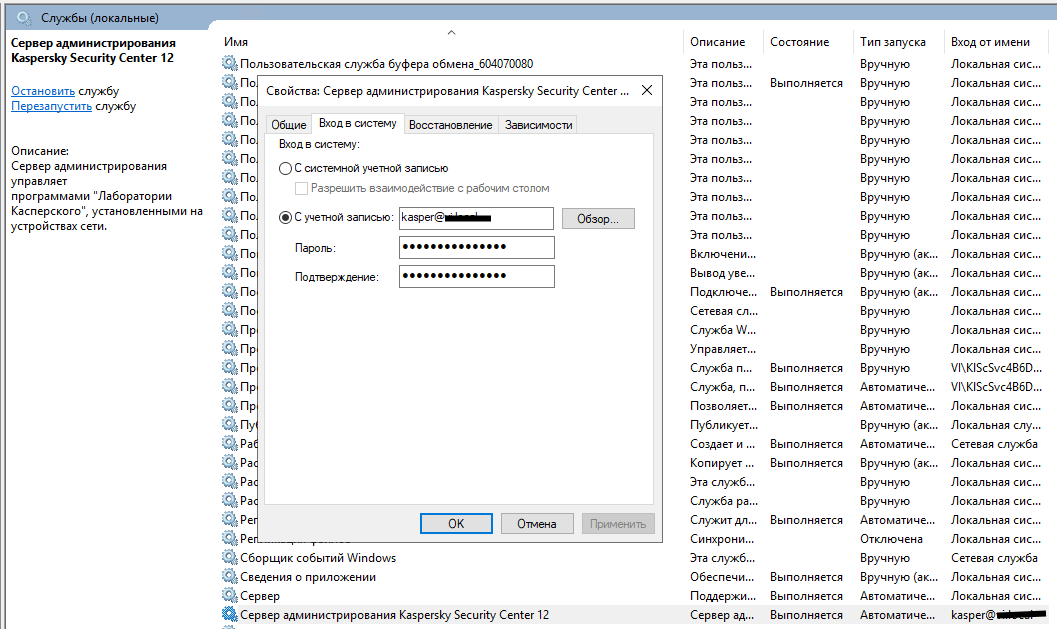Image resolution: width=1057 pixels, height=629 pixels.
Task: Click the account name input field
Action: click(476, 218)
